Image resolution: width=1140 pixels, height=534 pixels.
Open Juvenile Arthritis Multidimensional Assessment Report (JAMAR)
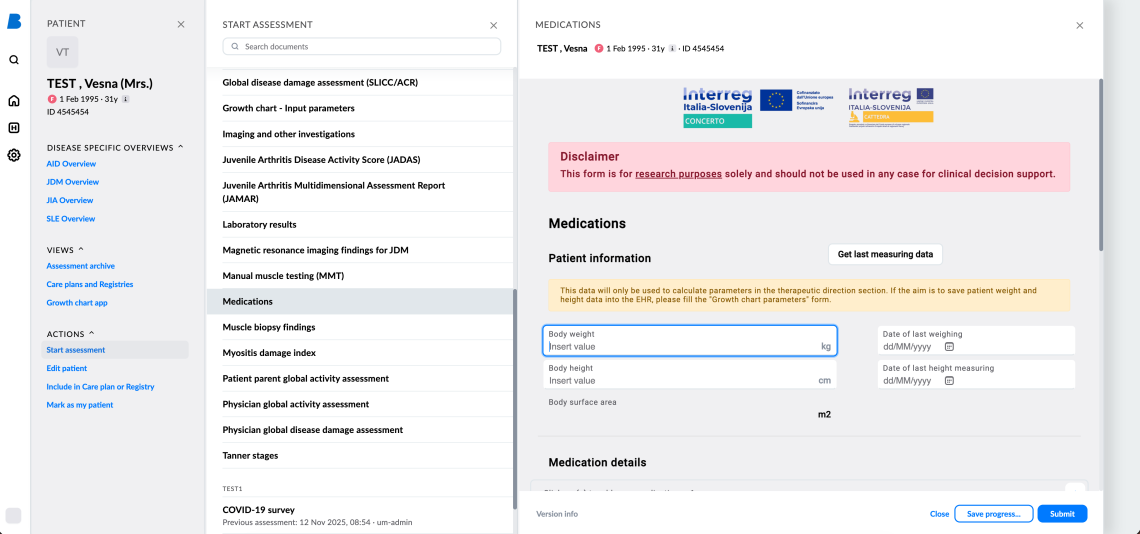[x=360, y=192]
